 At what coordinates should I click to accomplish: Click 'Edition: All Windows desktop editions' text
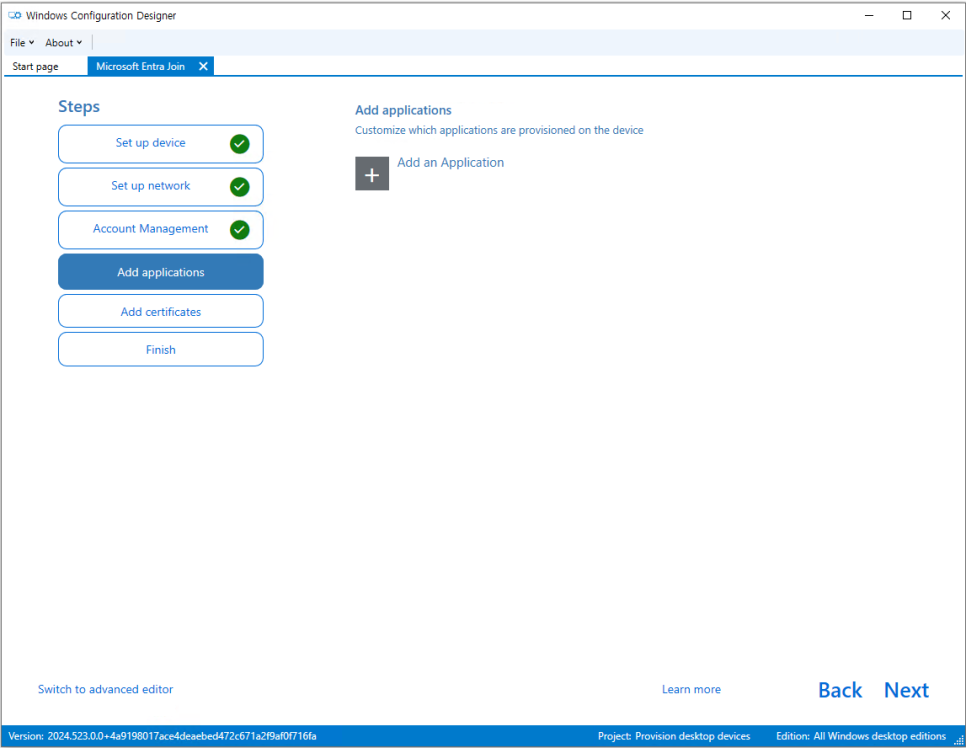coord(861,736)
